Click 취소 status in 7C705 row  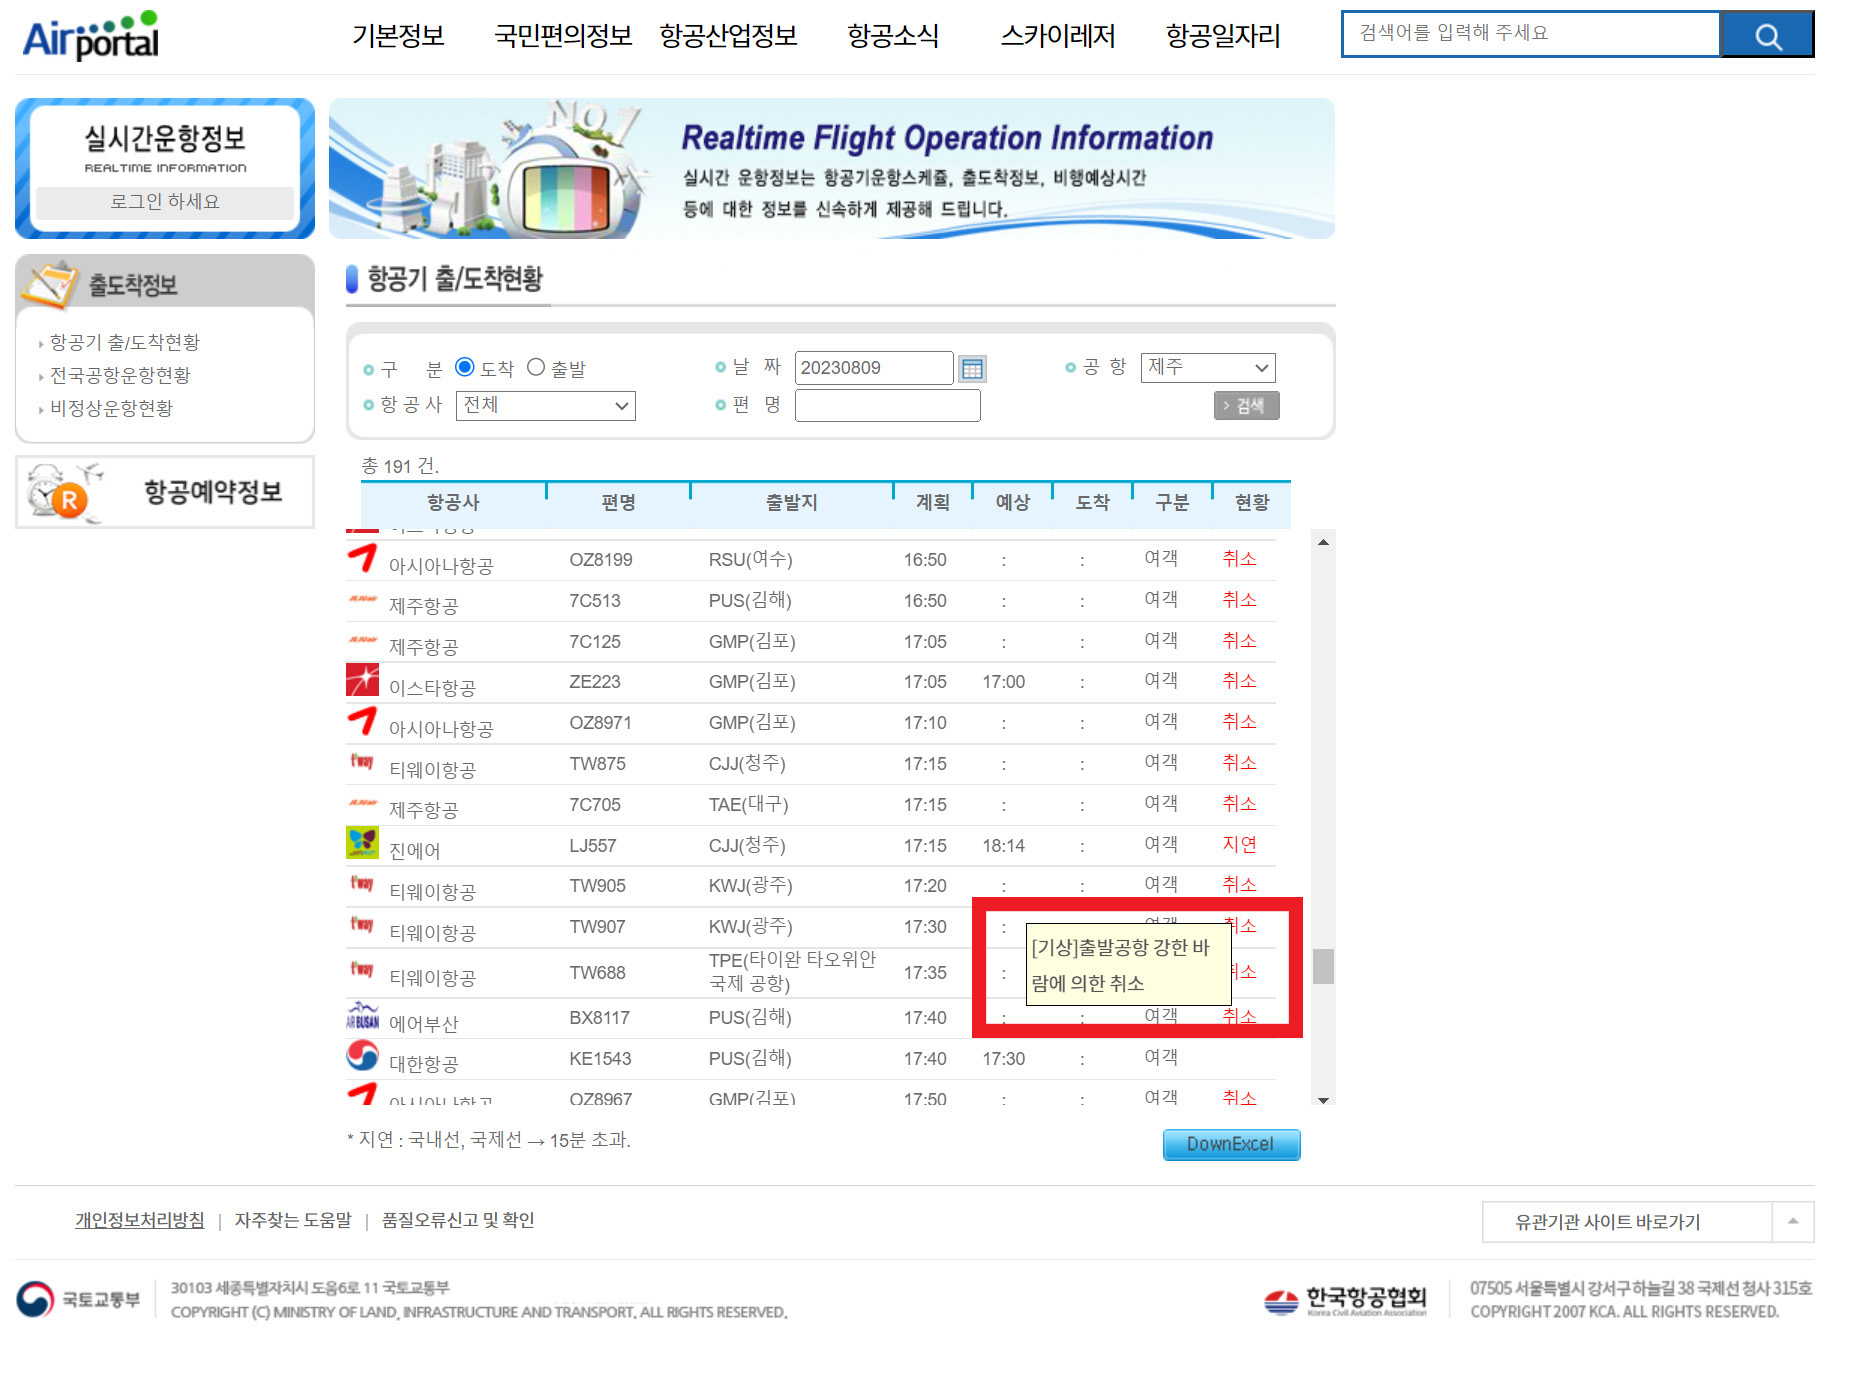click(1239, 803)
